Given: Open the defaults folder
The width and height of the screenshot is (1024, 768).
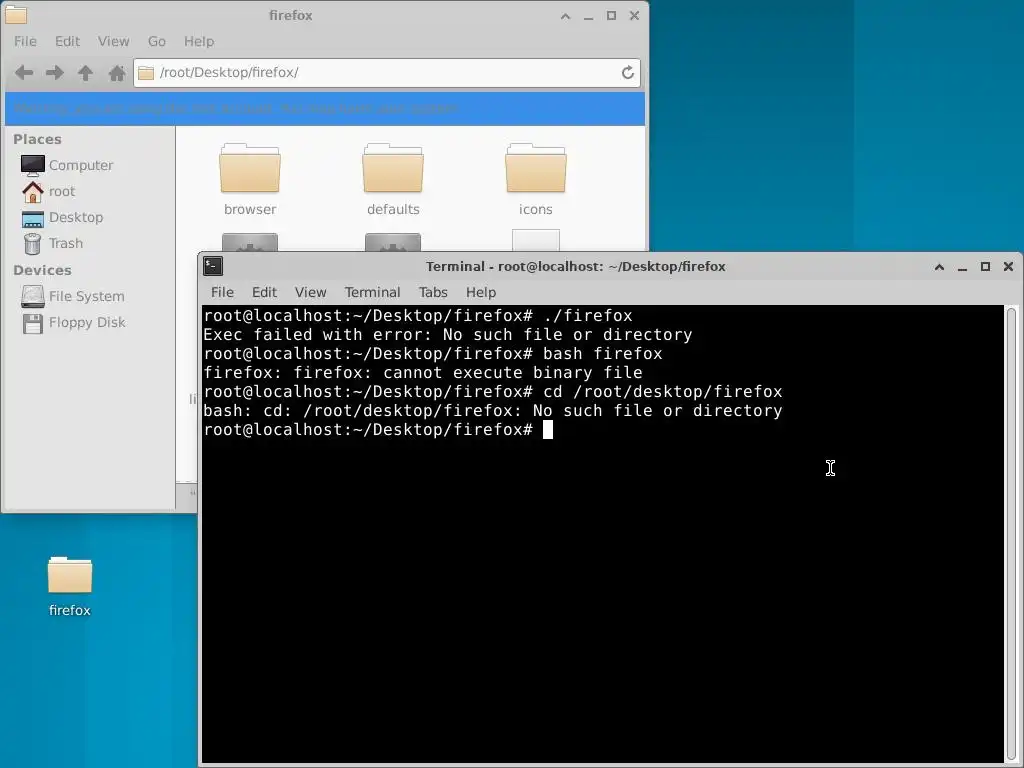Looking at the screenshot, I should click(393, 180).
